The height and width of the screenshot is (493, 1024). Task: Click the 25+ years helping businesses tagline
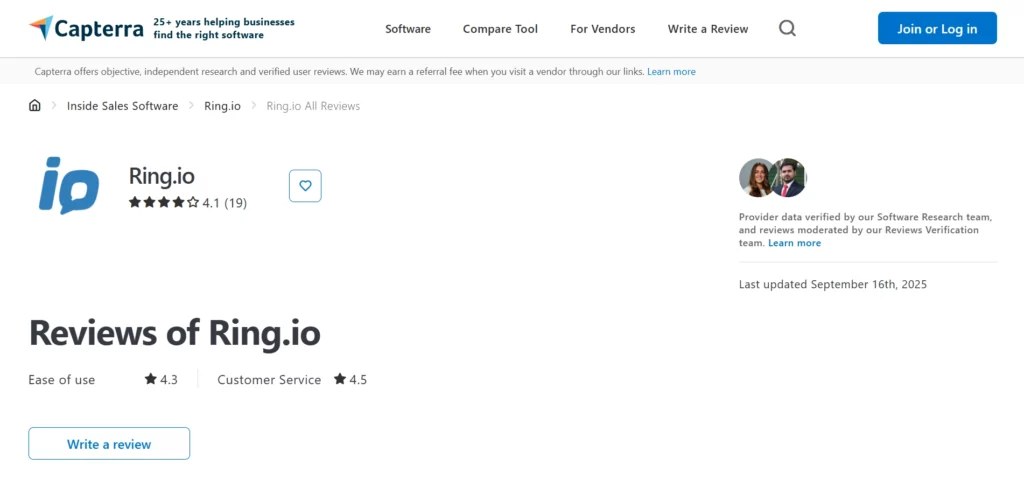224,28
